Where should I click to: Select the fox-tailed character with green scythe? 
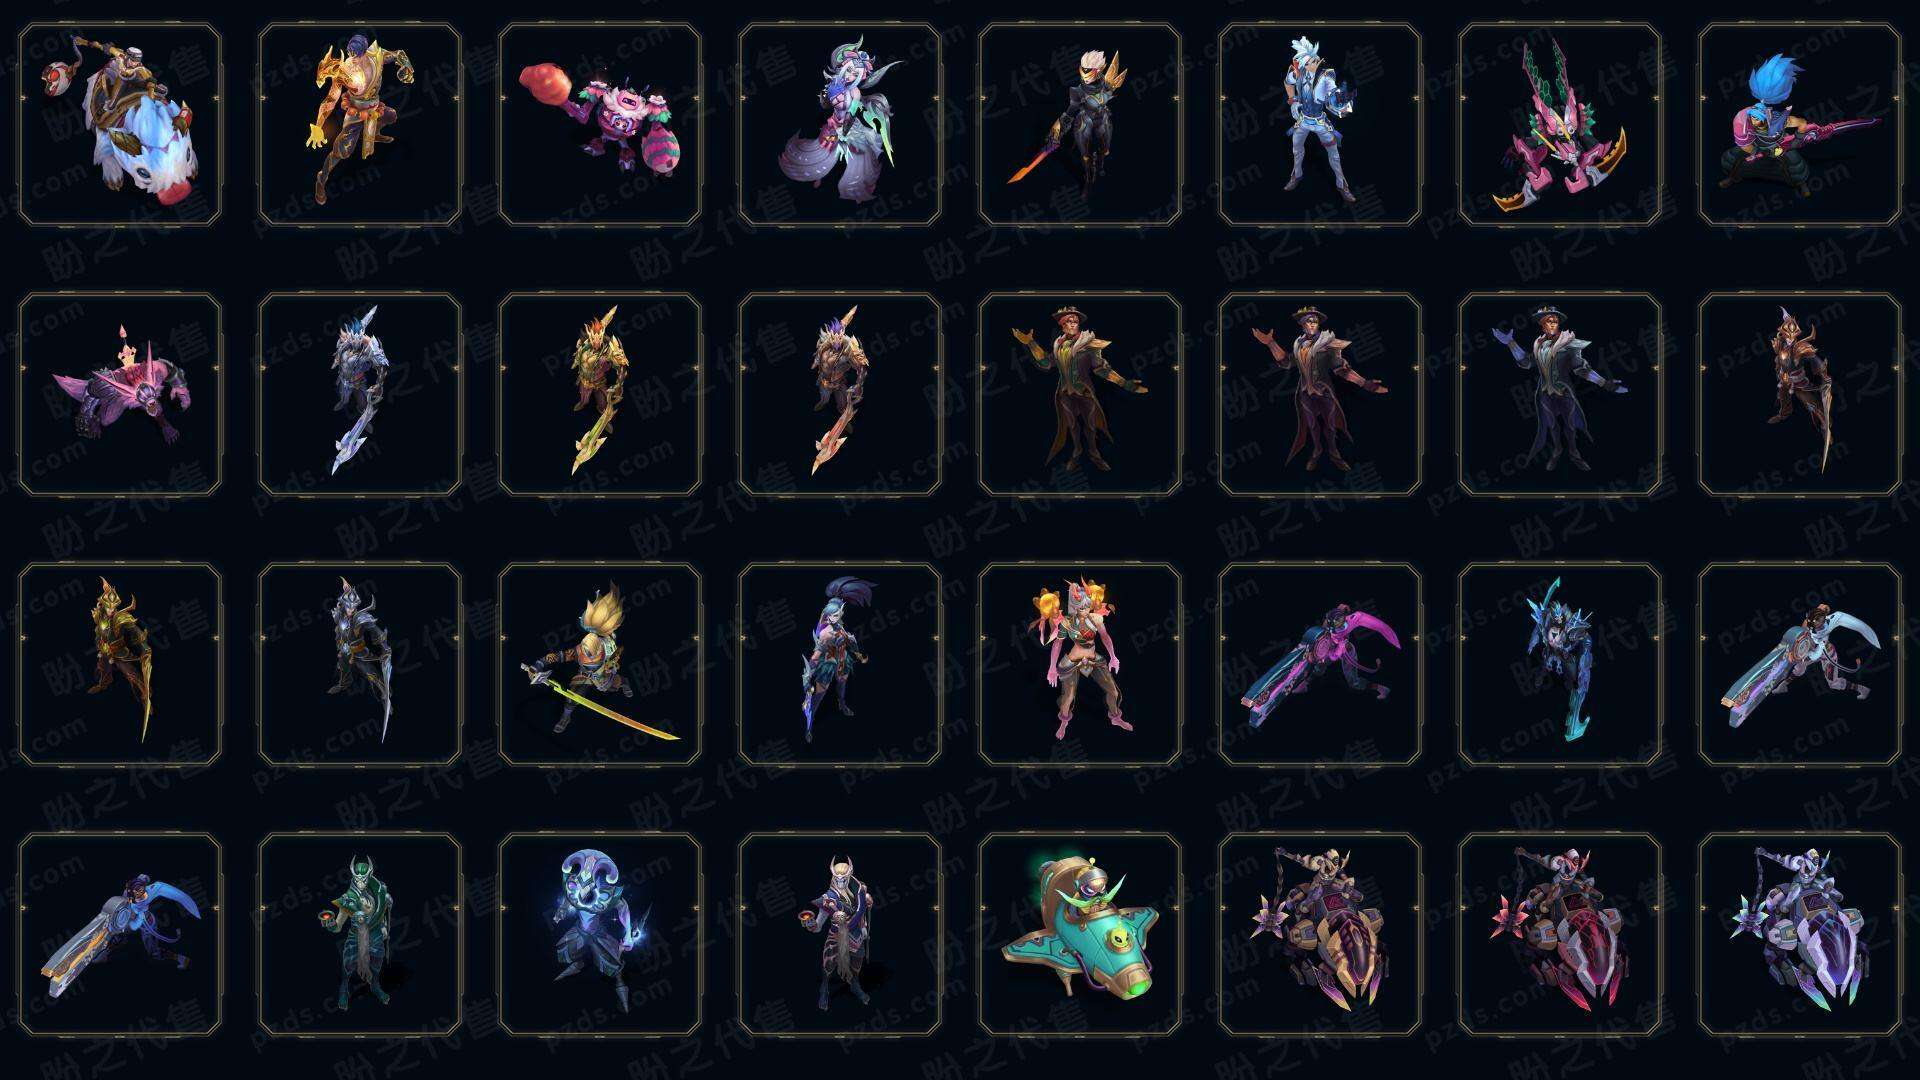pos(840,125)
